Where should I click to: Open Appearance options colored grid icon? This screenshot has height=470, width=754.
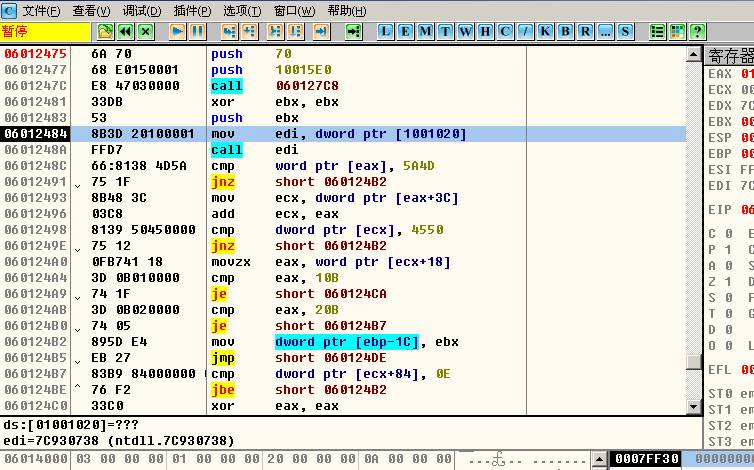(678, 32)
